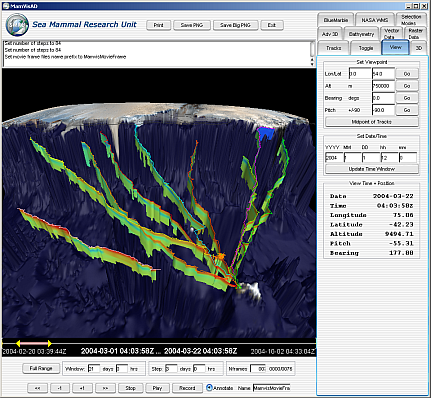Screen dimensions: 431x398
Task: Click the Stop button
Action: click(x=130, y=388)
